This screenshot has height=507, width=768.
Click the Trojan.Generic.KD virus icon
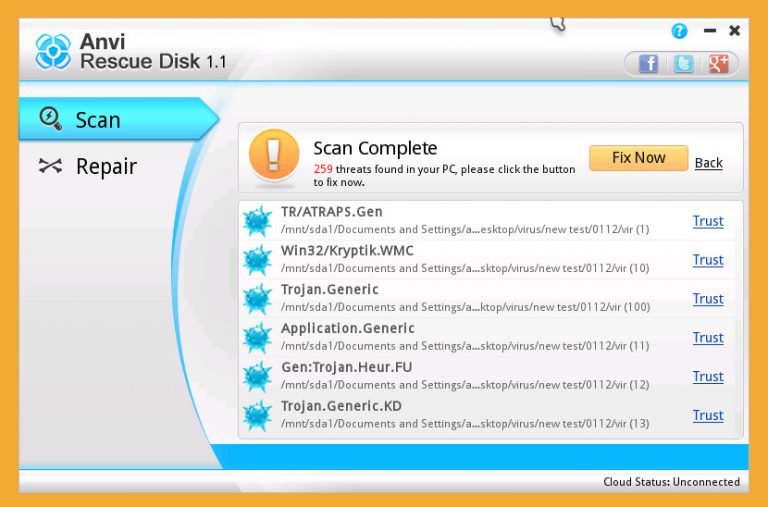tap(258, 415)
